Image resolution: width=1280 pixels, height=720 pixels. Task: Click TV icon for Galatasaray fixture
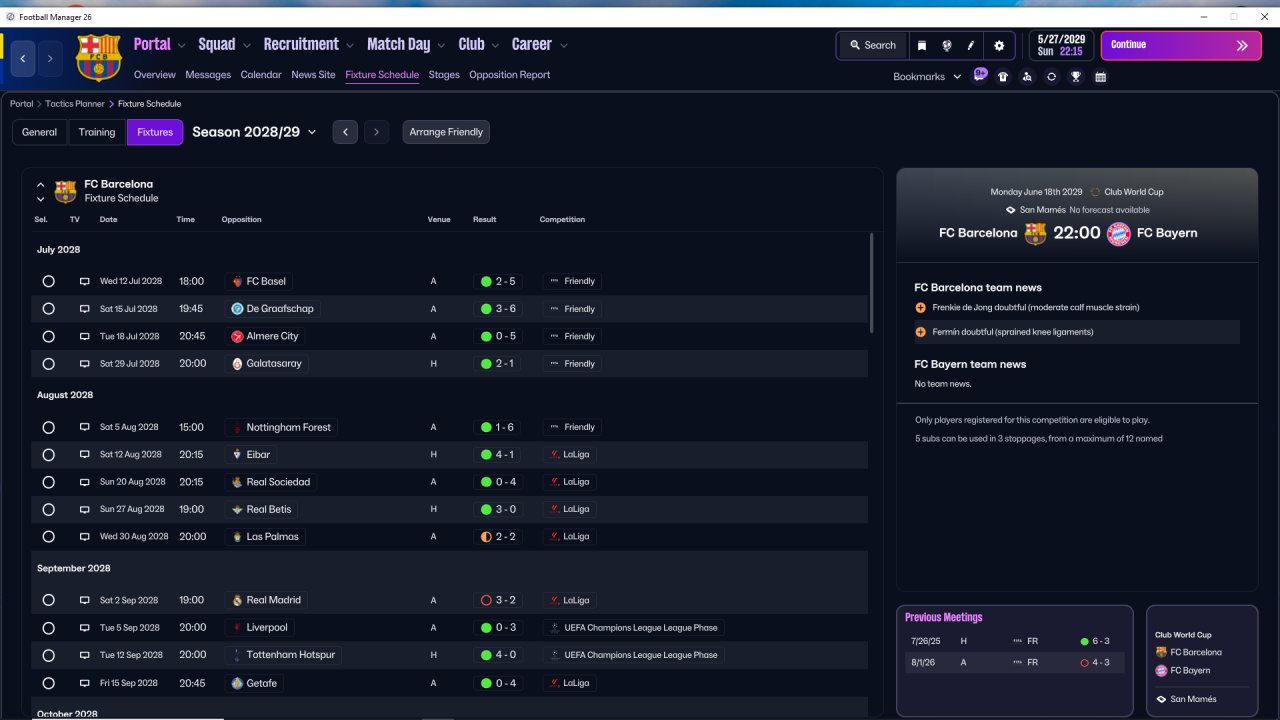pos(85,364)
